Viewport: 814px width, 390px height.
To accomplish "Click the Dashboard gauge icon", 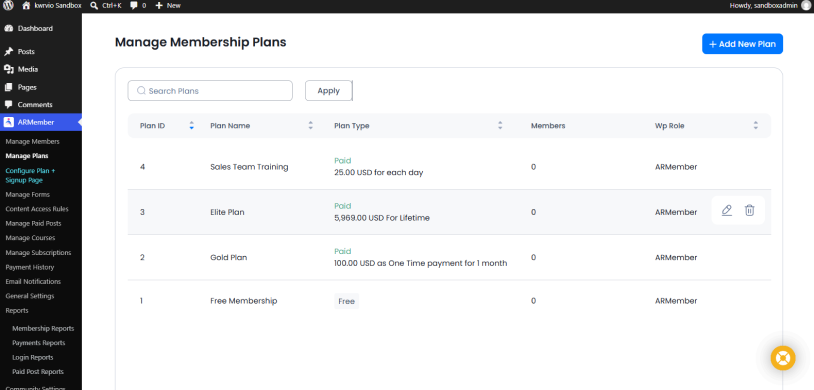I will click(x=8, y=29).
